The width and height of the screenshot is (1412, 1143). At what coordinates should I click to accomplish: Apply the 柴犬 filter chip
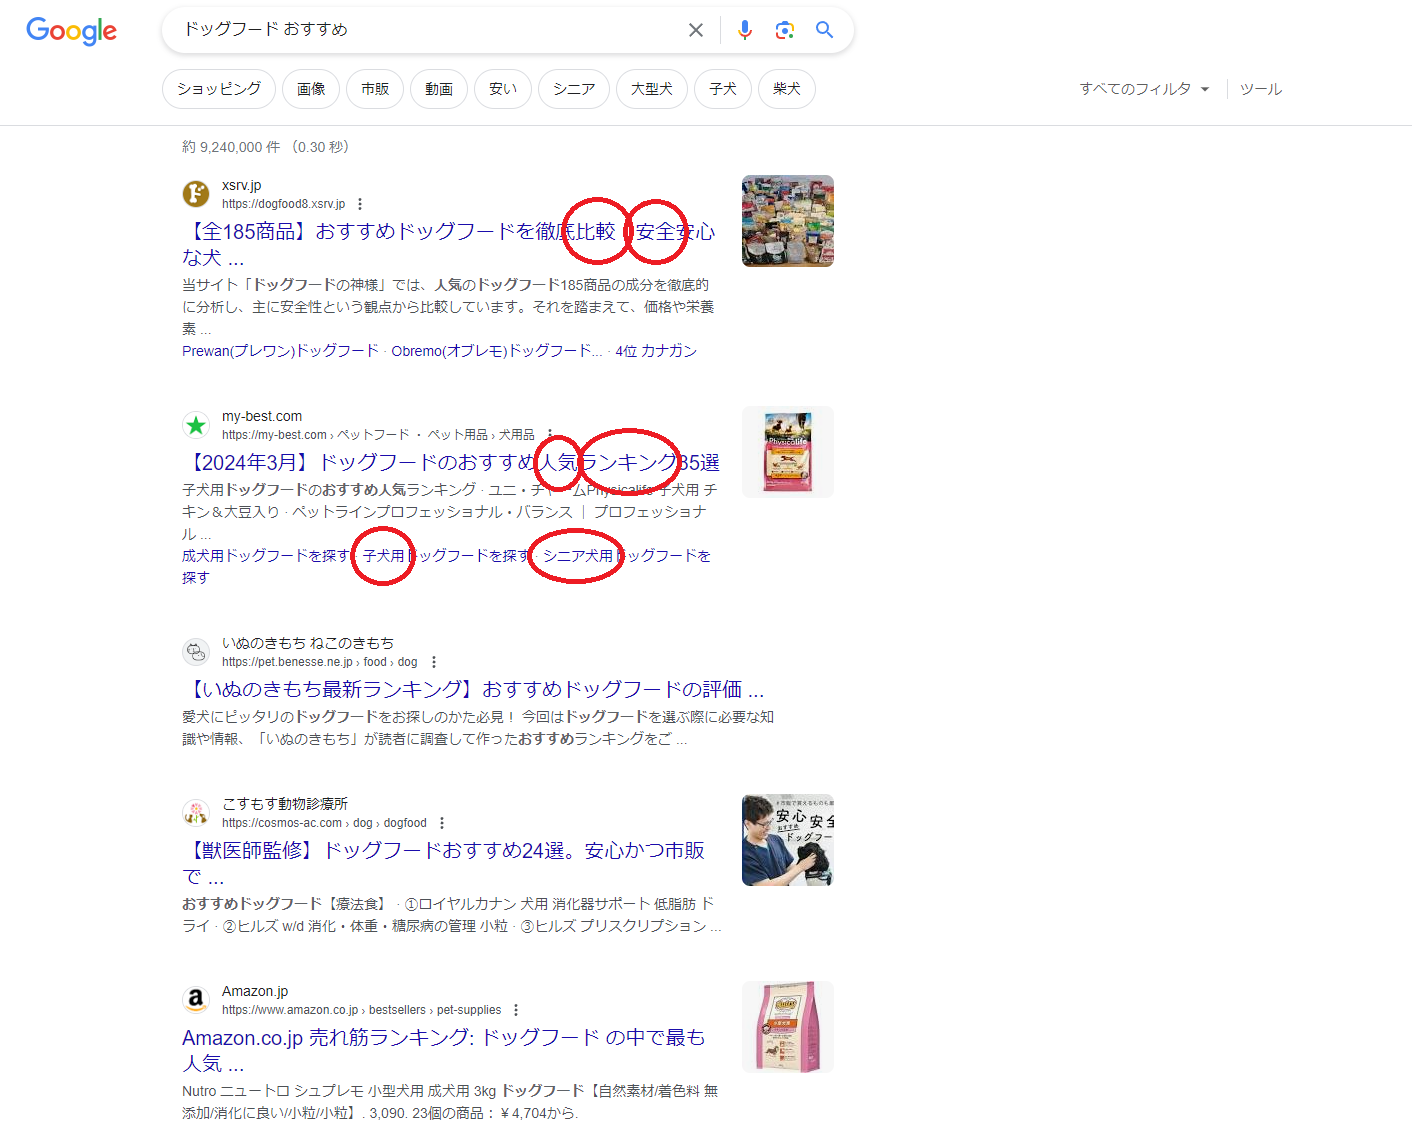[787, 89]
